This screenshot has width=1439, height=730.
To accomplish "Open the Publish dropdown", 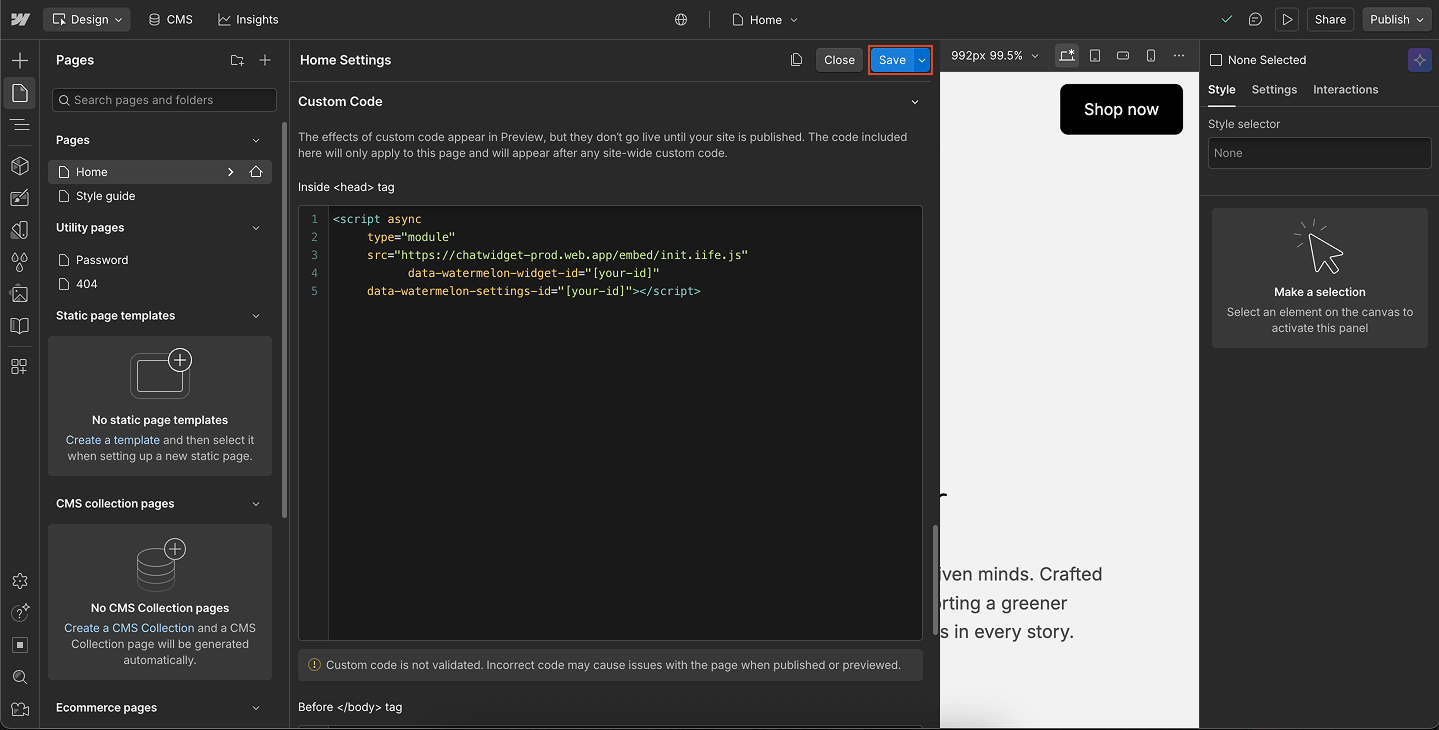I will pos(1396,19).
